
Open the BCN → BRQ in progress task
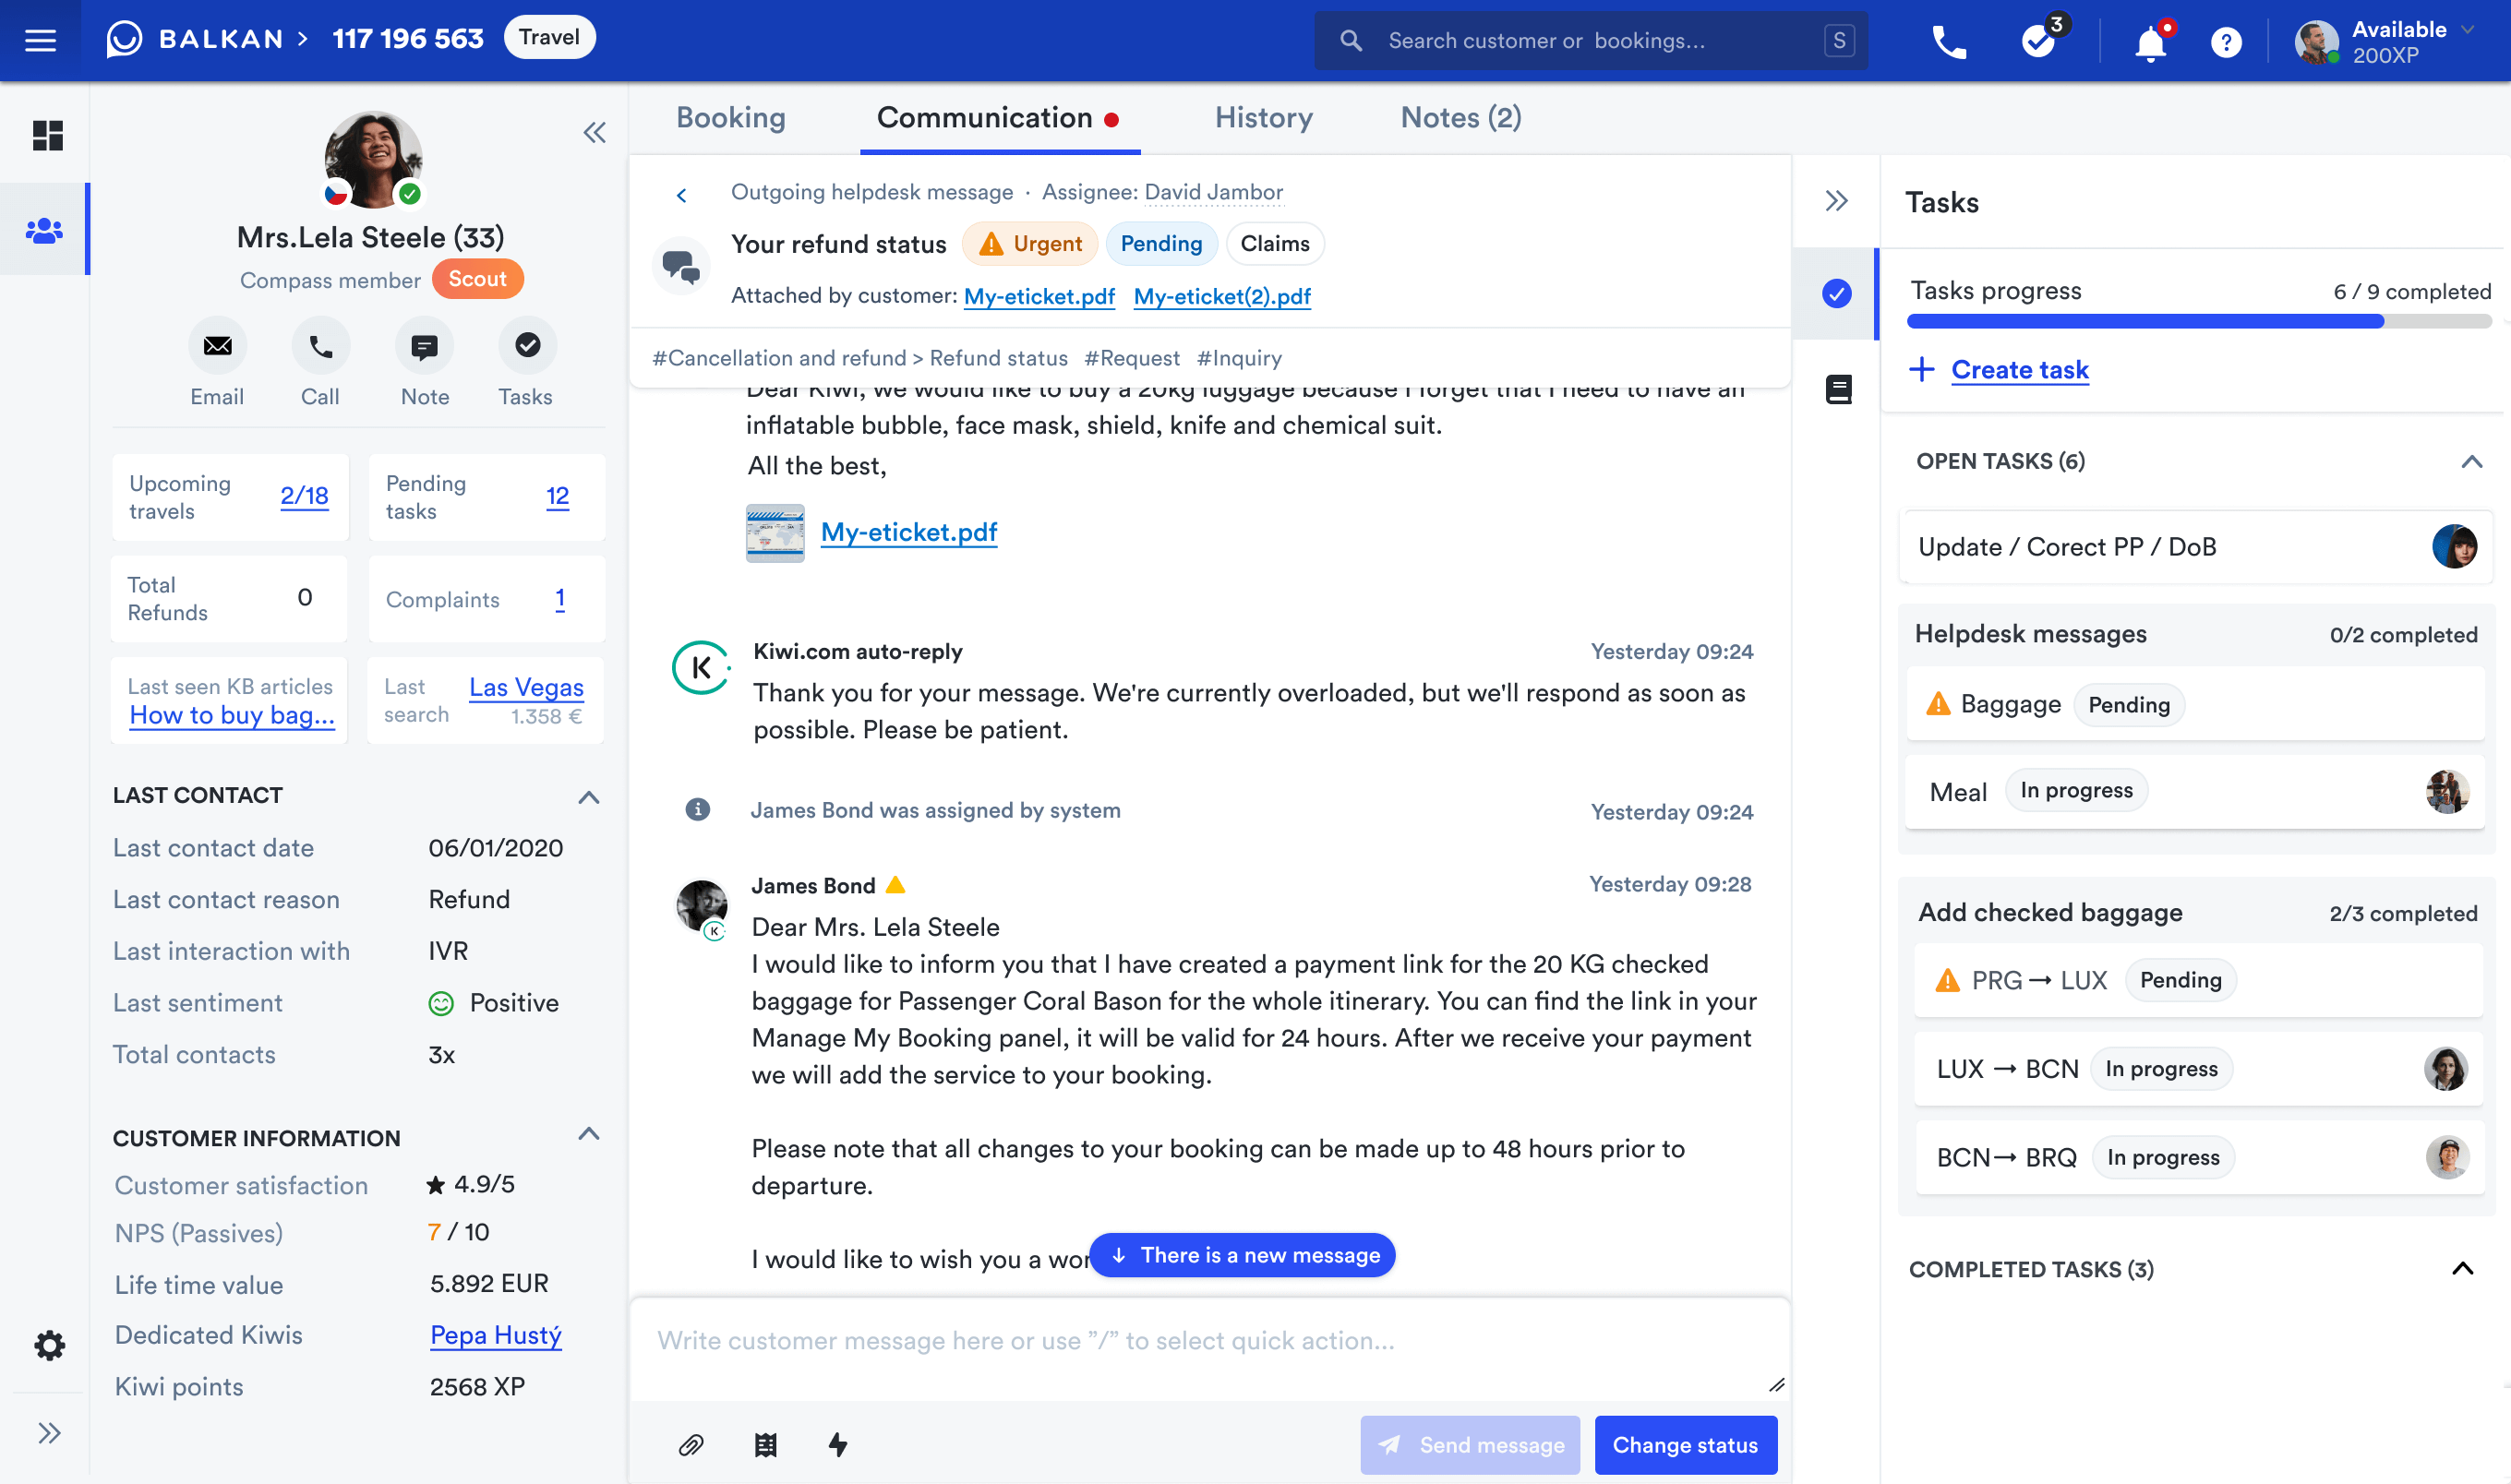(x=2198, y=1157)
